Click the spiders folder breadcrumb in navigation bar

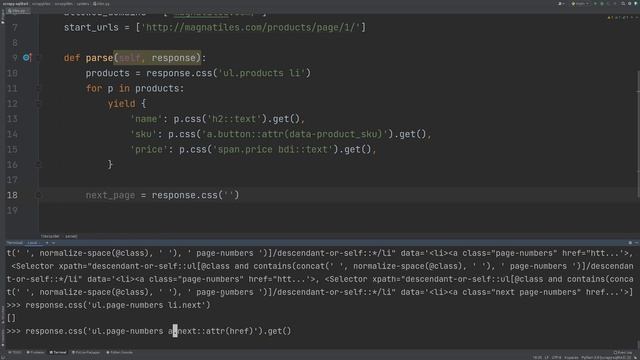click(x=82, y=4)
